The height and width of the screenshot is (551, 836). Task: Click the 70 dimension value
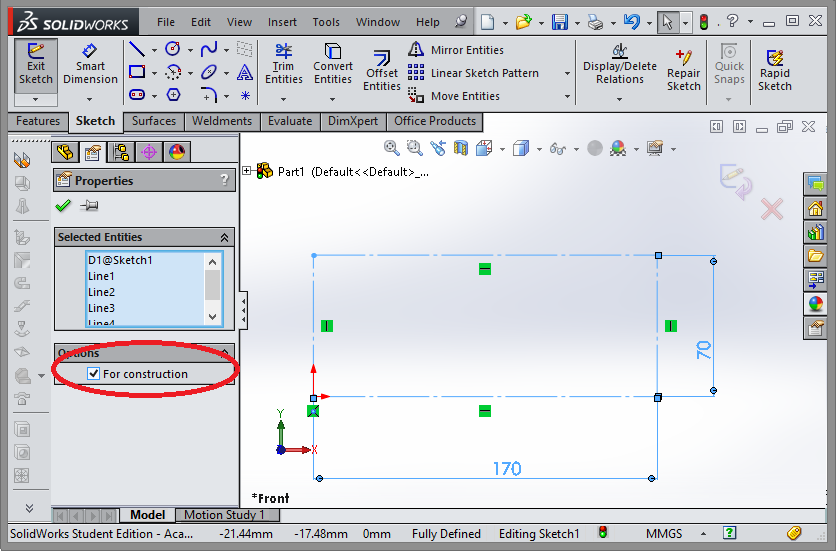(x=704, y=350)
